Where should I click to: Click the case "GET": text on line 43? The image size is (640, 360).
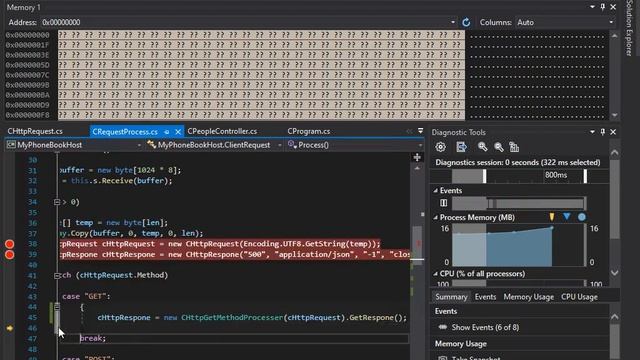[x=86, y=296]
